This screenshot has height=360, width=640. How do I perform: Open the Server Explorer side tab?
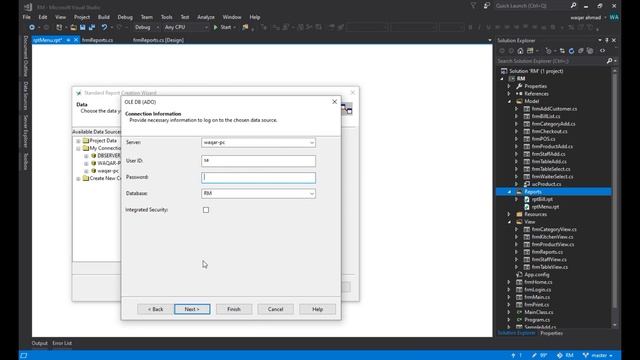26,131
